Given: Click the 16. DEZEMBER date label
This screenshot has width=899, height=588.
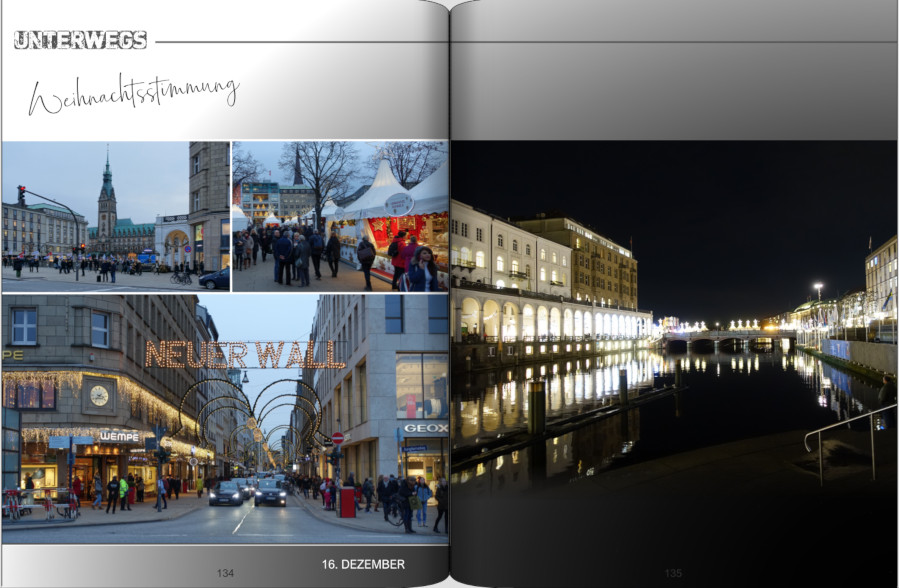Looking at the screenshot, I should 363,565.
